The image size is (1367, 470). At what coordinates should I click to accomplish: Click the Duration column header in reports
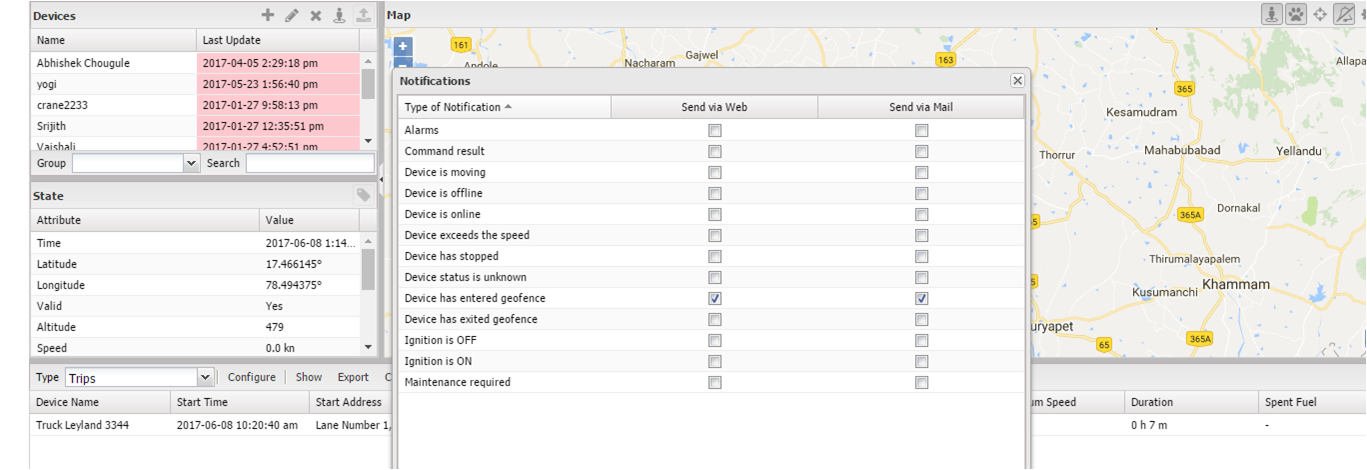(1191, 402)
